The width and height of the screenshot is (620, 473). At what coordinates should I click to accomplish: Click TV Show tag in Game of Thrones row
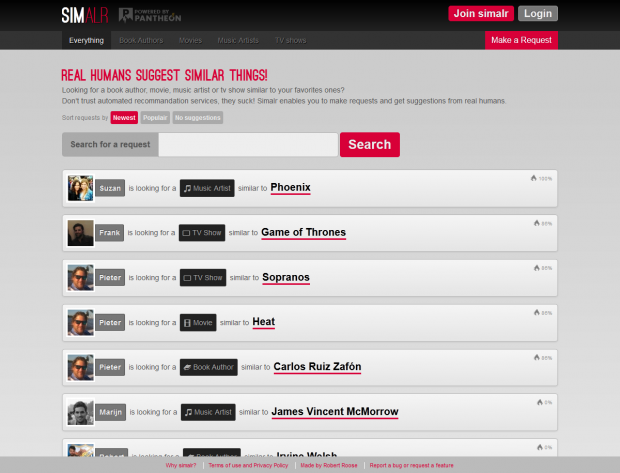click(202, 233)
